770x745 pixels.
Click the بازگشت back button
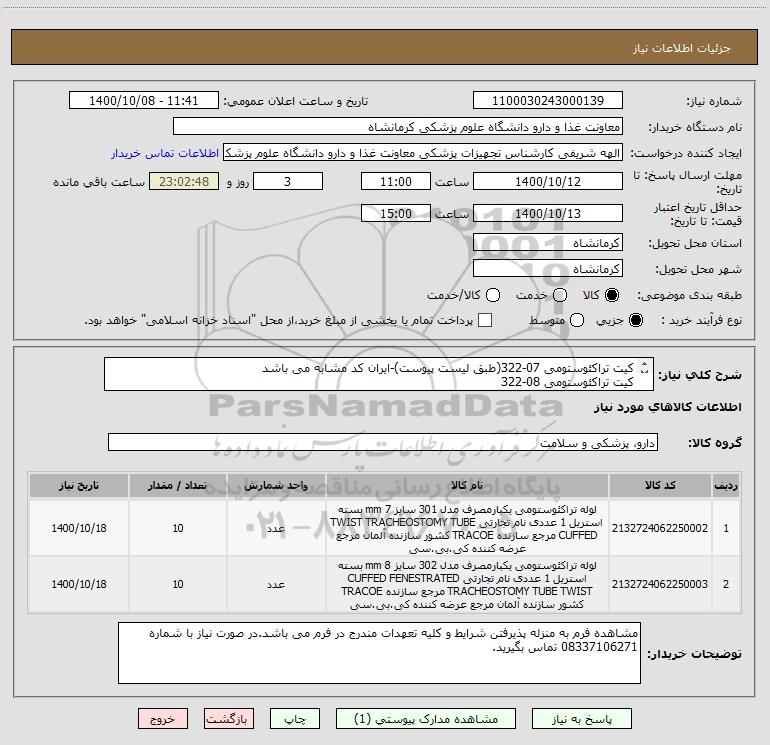[x=229, y=719]
